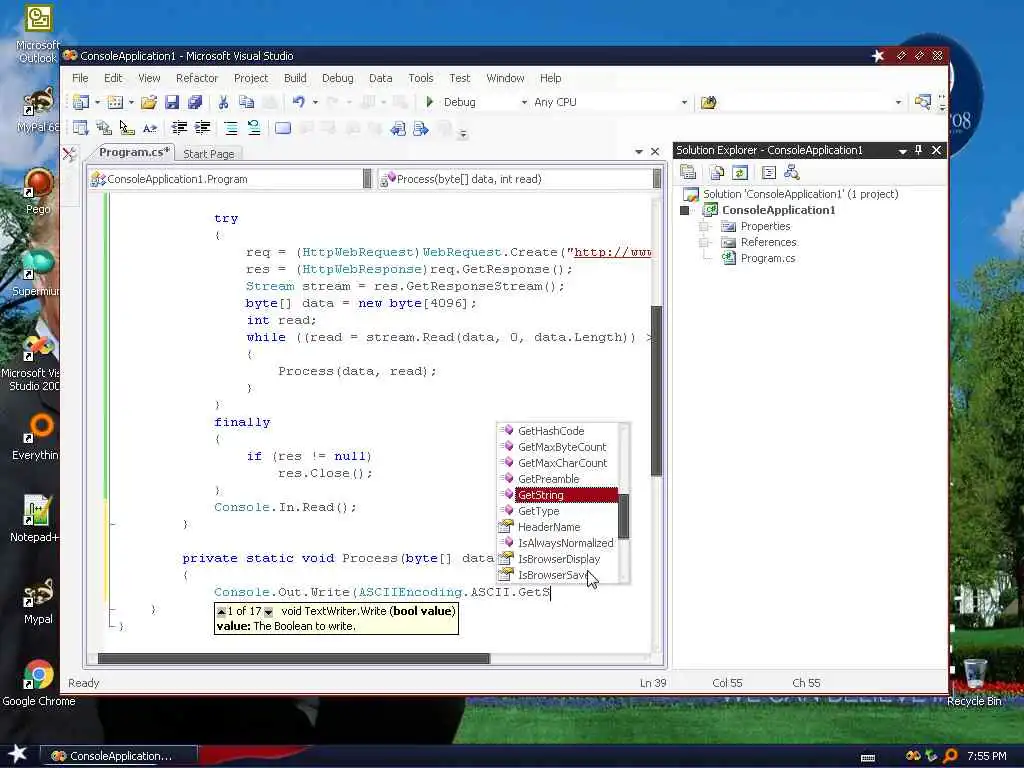Click Properties icon in Solution Explorer toolbar
Viewport: 1024px width, 768px height.
click(x=688, y=172)
